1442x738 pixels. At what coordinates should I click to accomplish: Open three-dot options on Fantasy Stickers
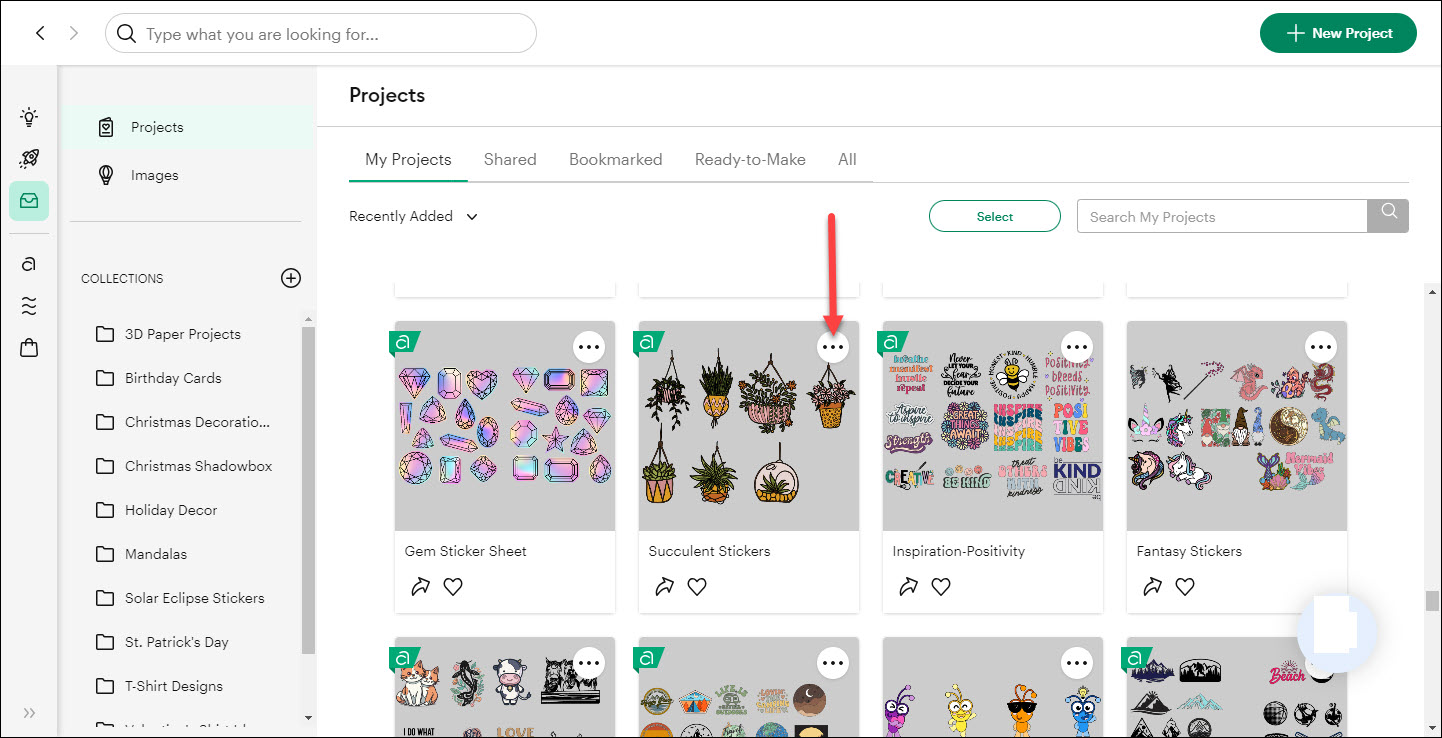tap(1321, 347)
